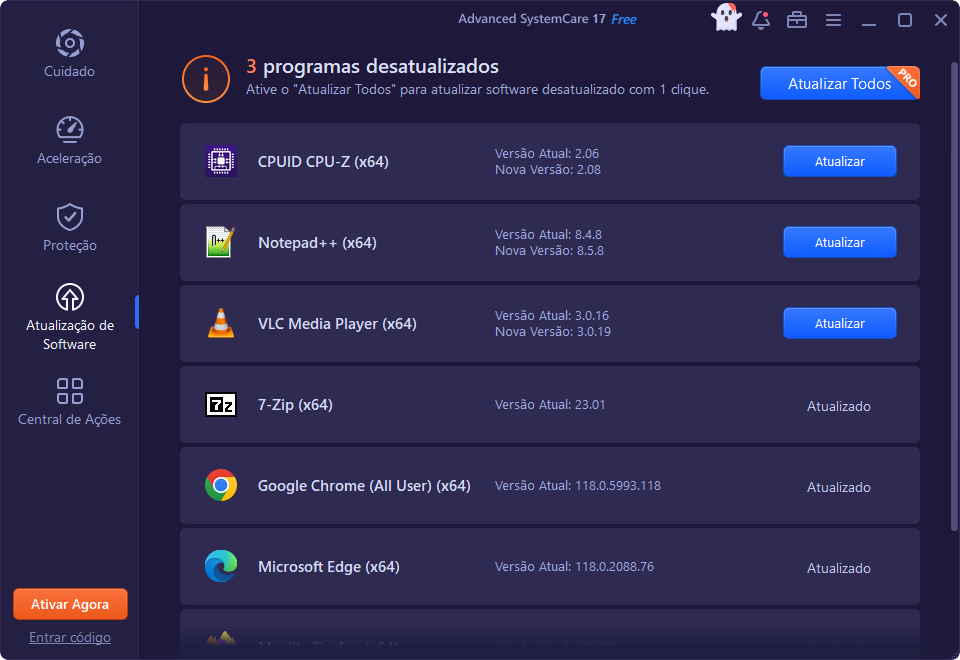
Task: Select the Microsoft Edge (x64) name
Action: tap(329, 567)
